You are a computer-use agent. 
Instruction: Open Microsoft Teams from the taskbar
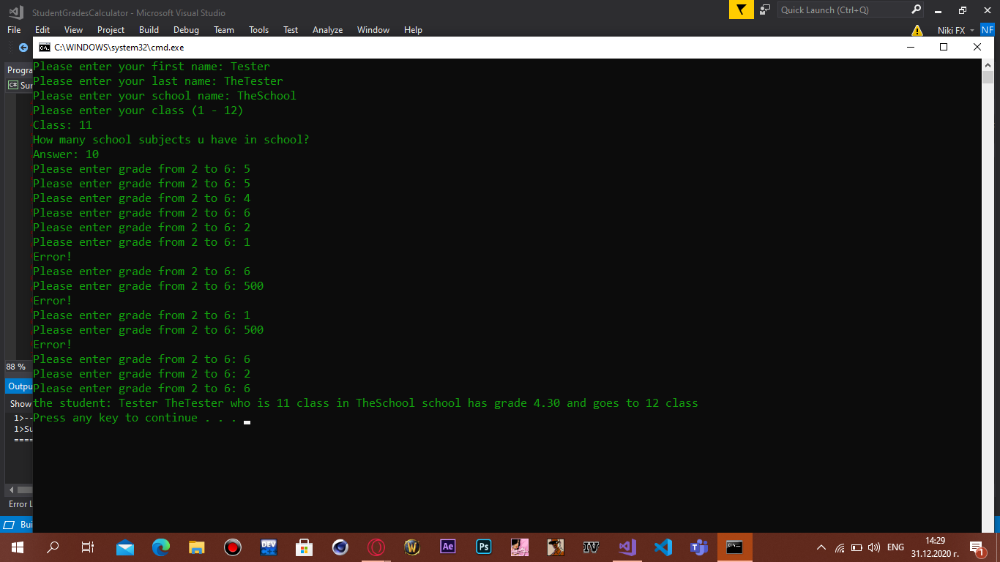click(x=699, y=547)
